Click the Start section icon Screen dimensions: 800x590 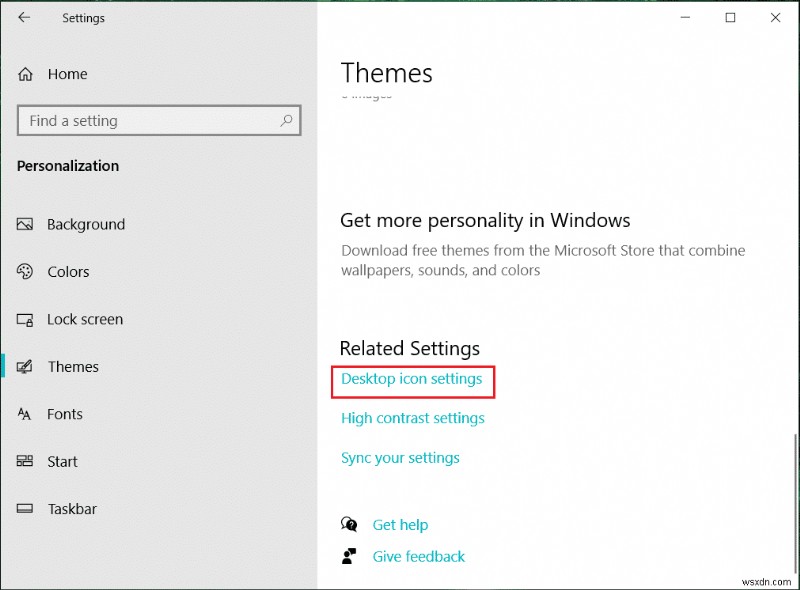click(x=25, y=461)
